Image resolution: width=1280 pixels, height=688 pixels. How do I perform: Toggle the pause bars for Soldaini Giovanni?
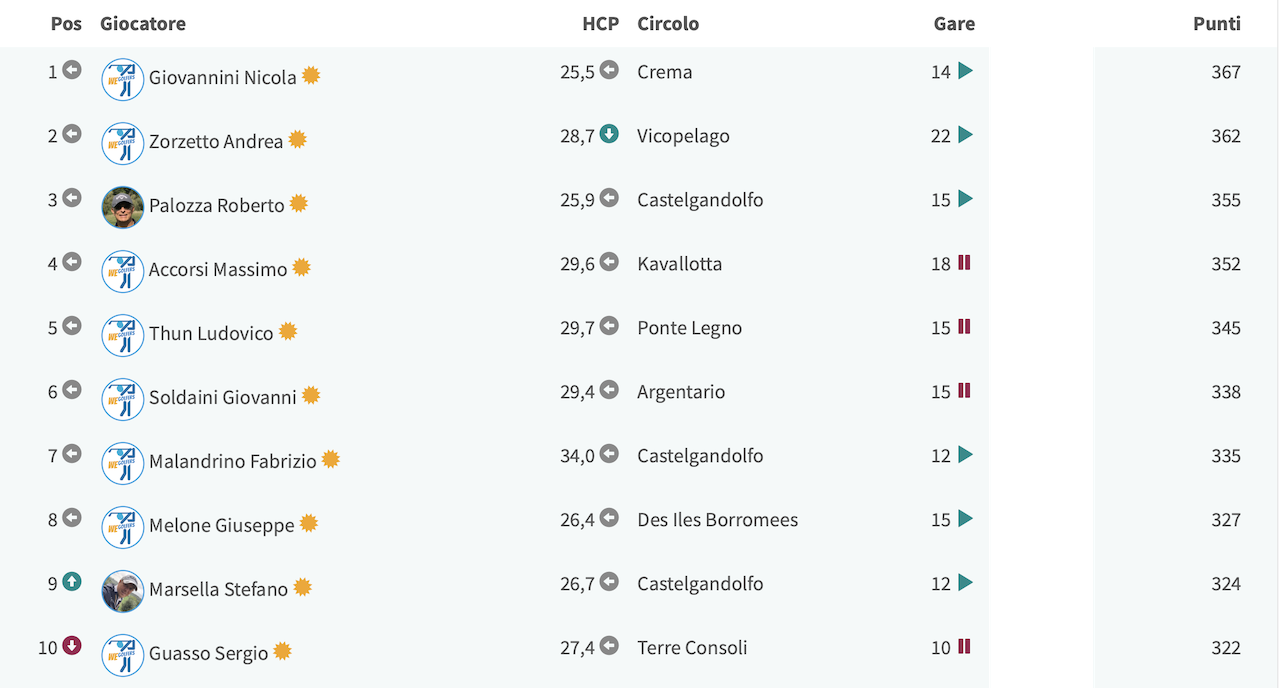tap(964, 390)
